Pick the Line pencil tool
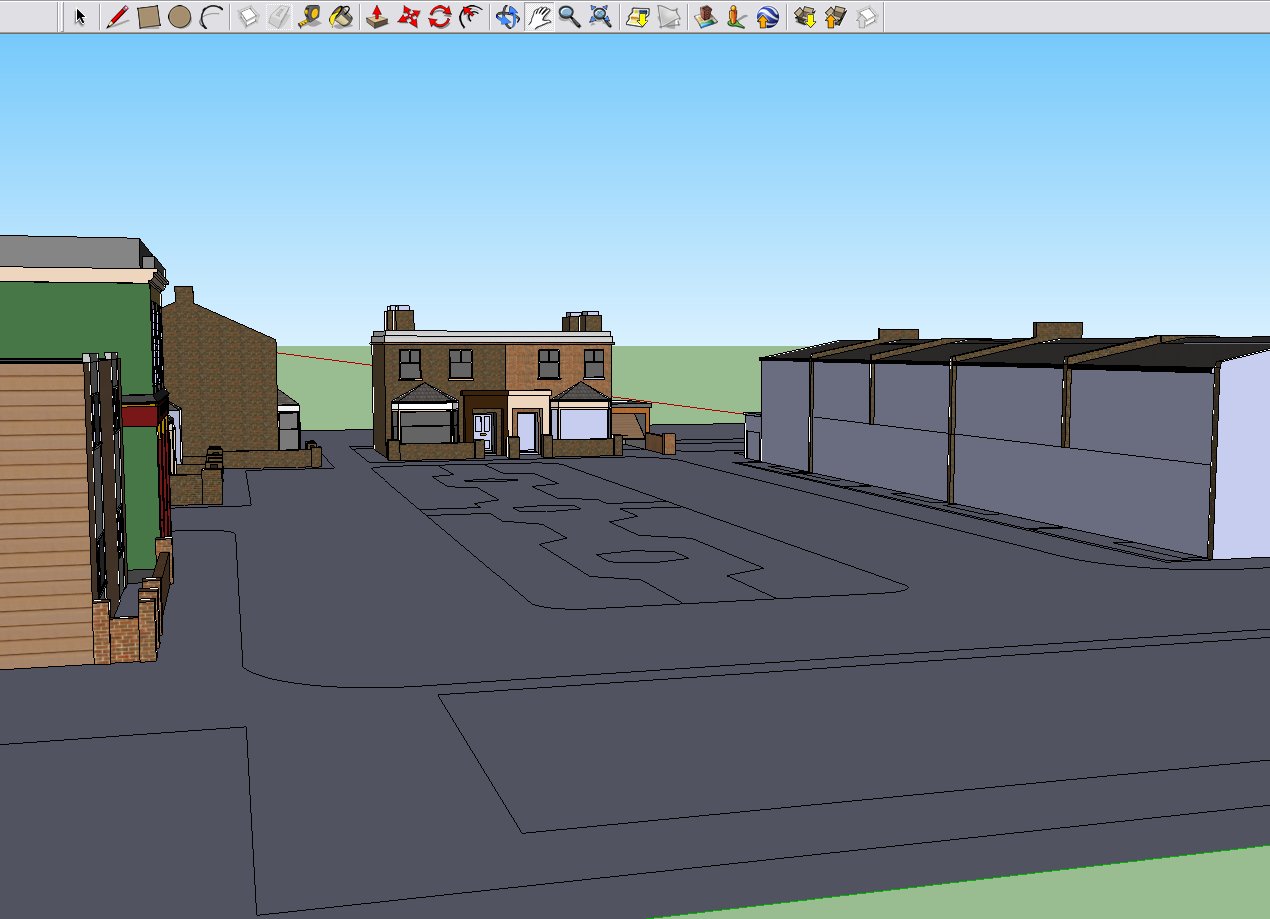The height and width of the screenshot is (919, 1270). point(117,17)
